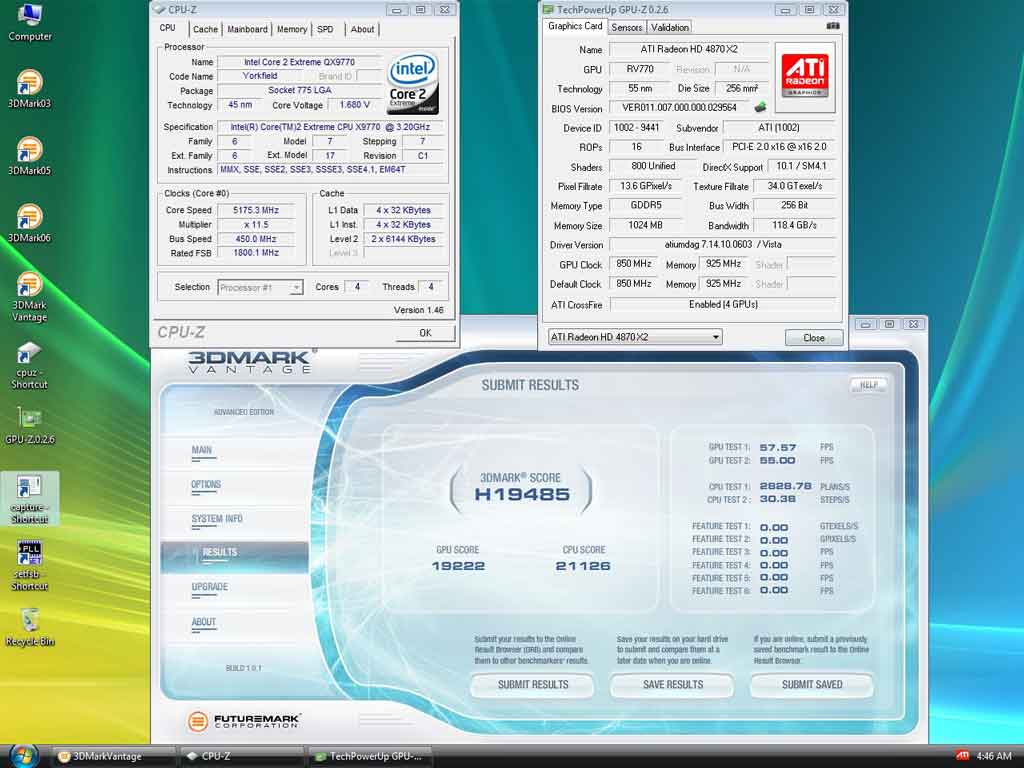1024x768 pixels.
Task: Switch to 3DMarkVantage taskbar button
Action: (x=113, y=756)
